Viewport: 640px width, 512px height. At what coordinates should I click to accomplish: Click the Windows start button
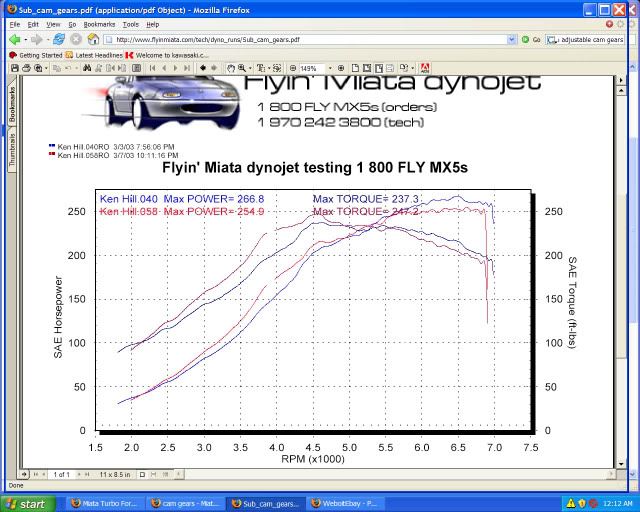click(28, 504)
